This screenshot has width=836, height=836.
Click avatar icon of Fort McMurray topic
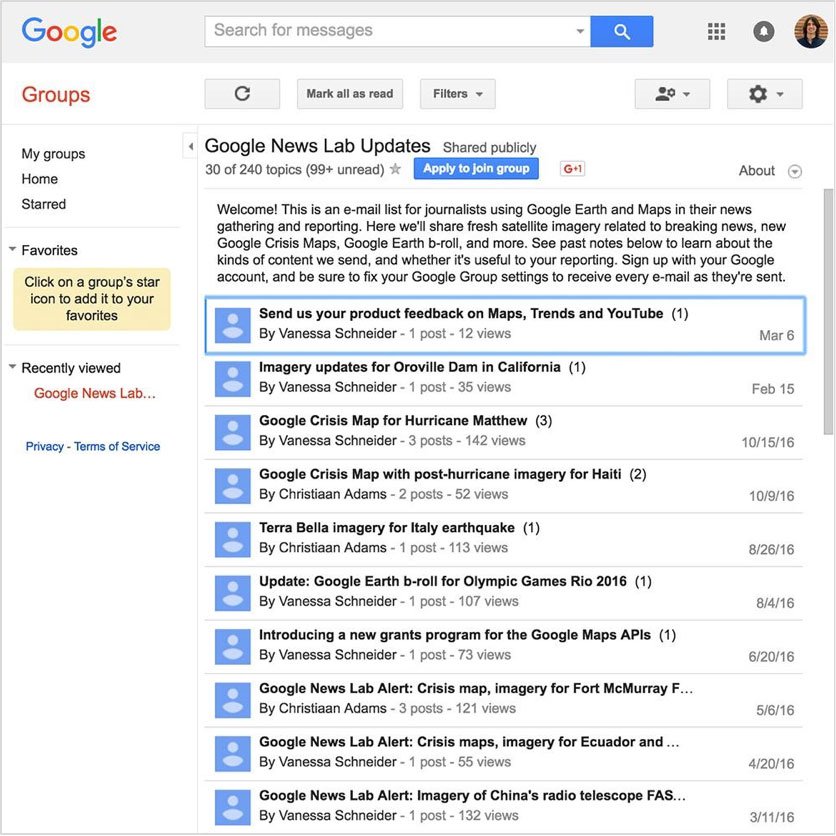coord(232,701)
